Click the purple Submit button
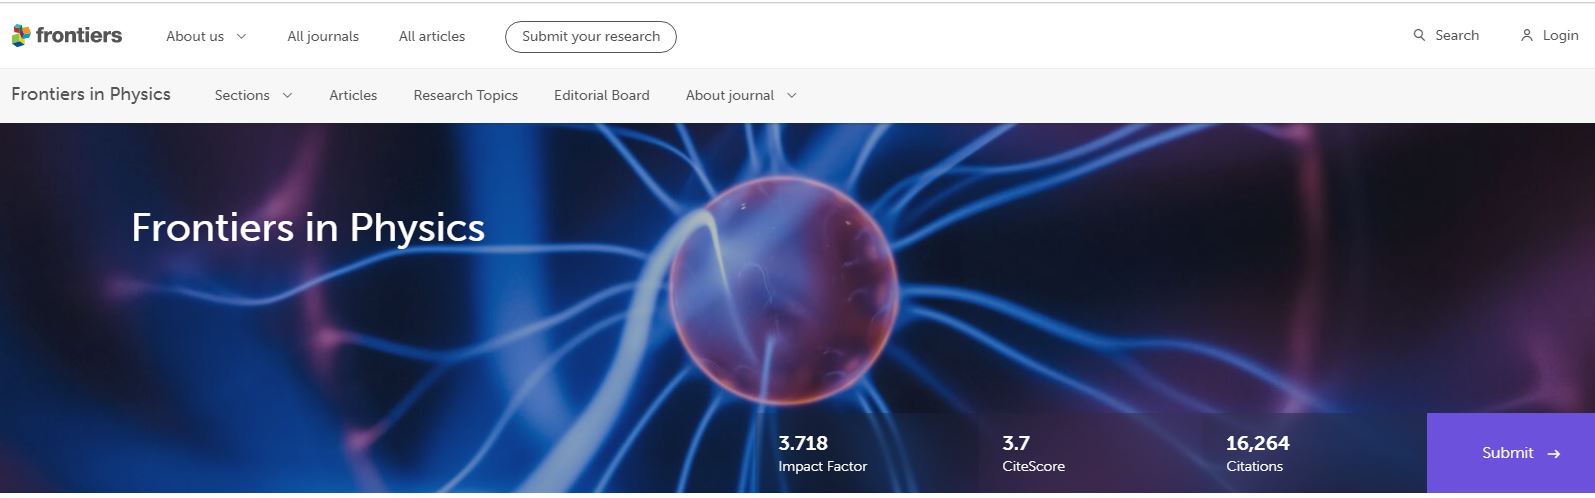 pos(1511,453)
